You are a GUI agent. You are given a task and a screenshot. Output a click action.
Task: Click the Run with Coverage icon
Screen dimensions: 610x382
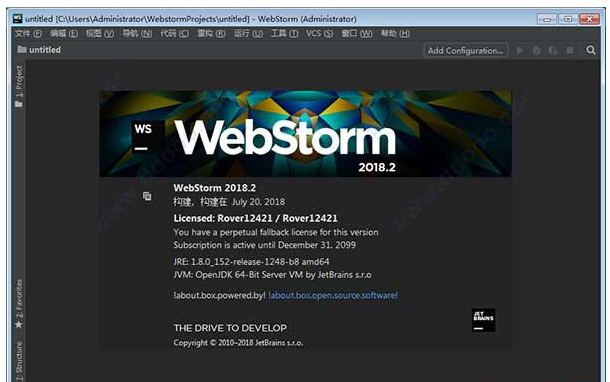(x=553, y=51)
